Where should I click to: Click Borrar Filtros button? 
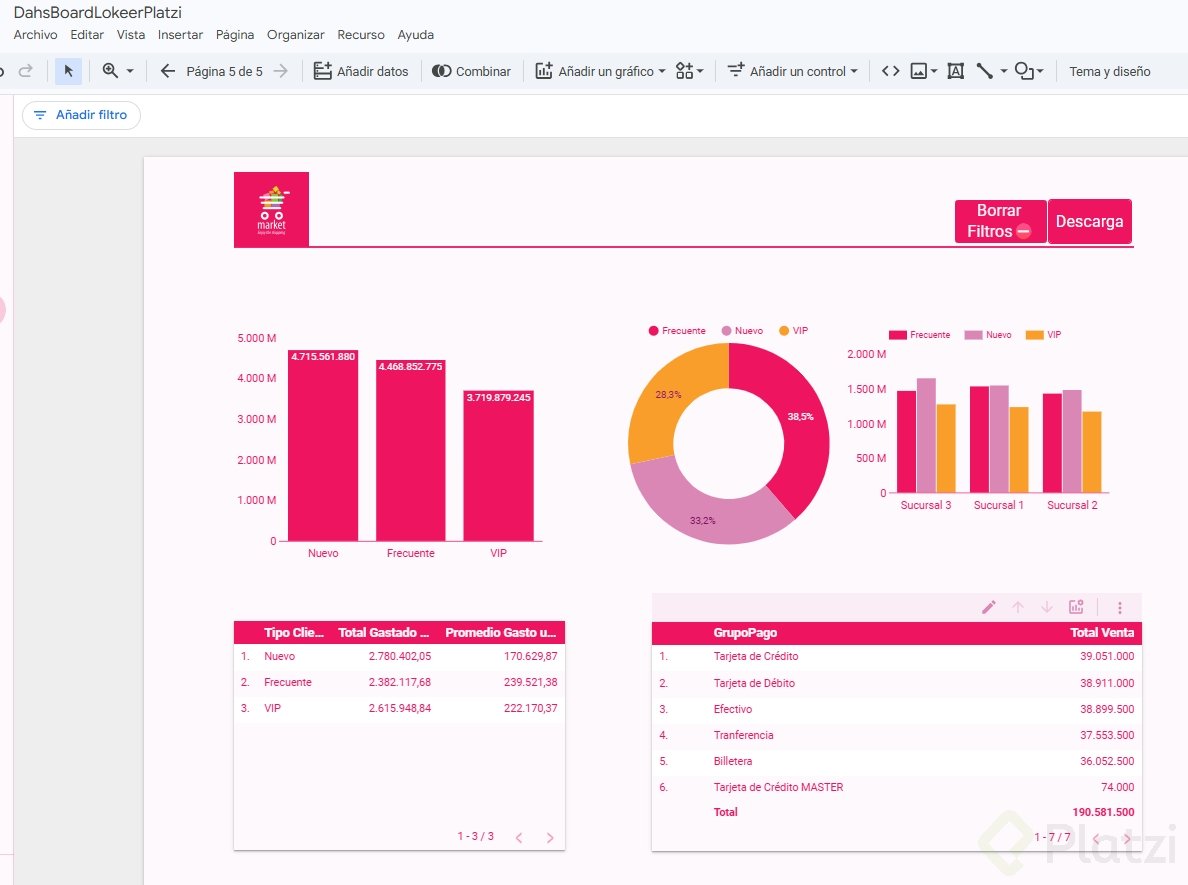point(1000,221)
